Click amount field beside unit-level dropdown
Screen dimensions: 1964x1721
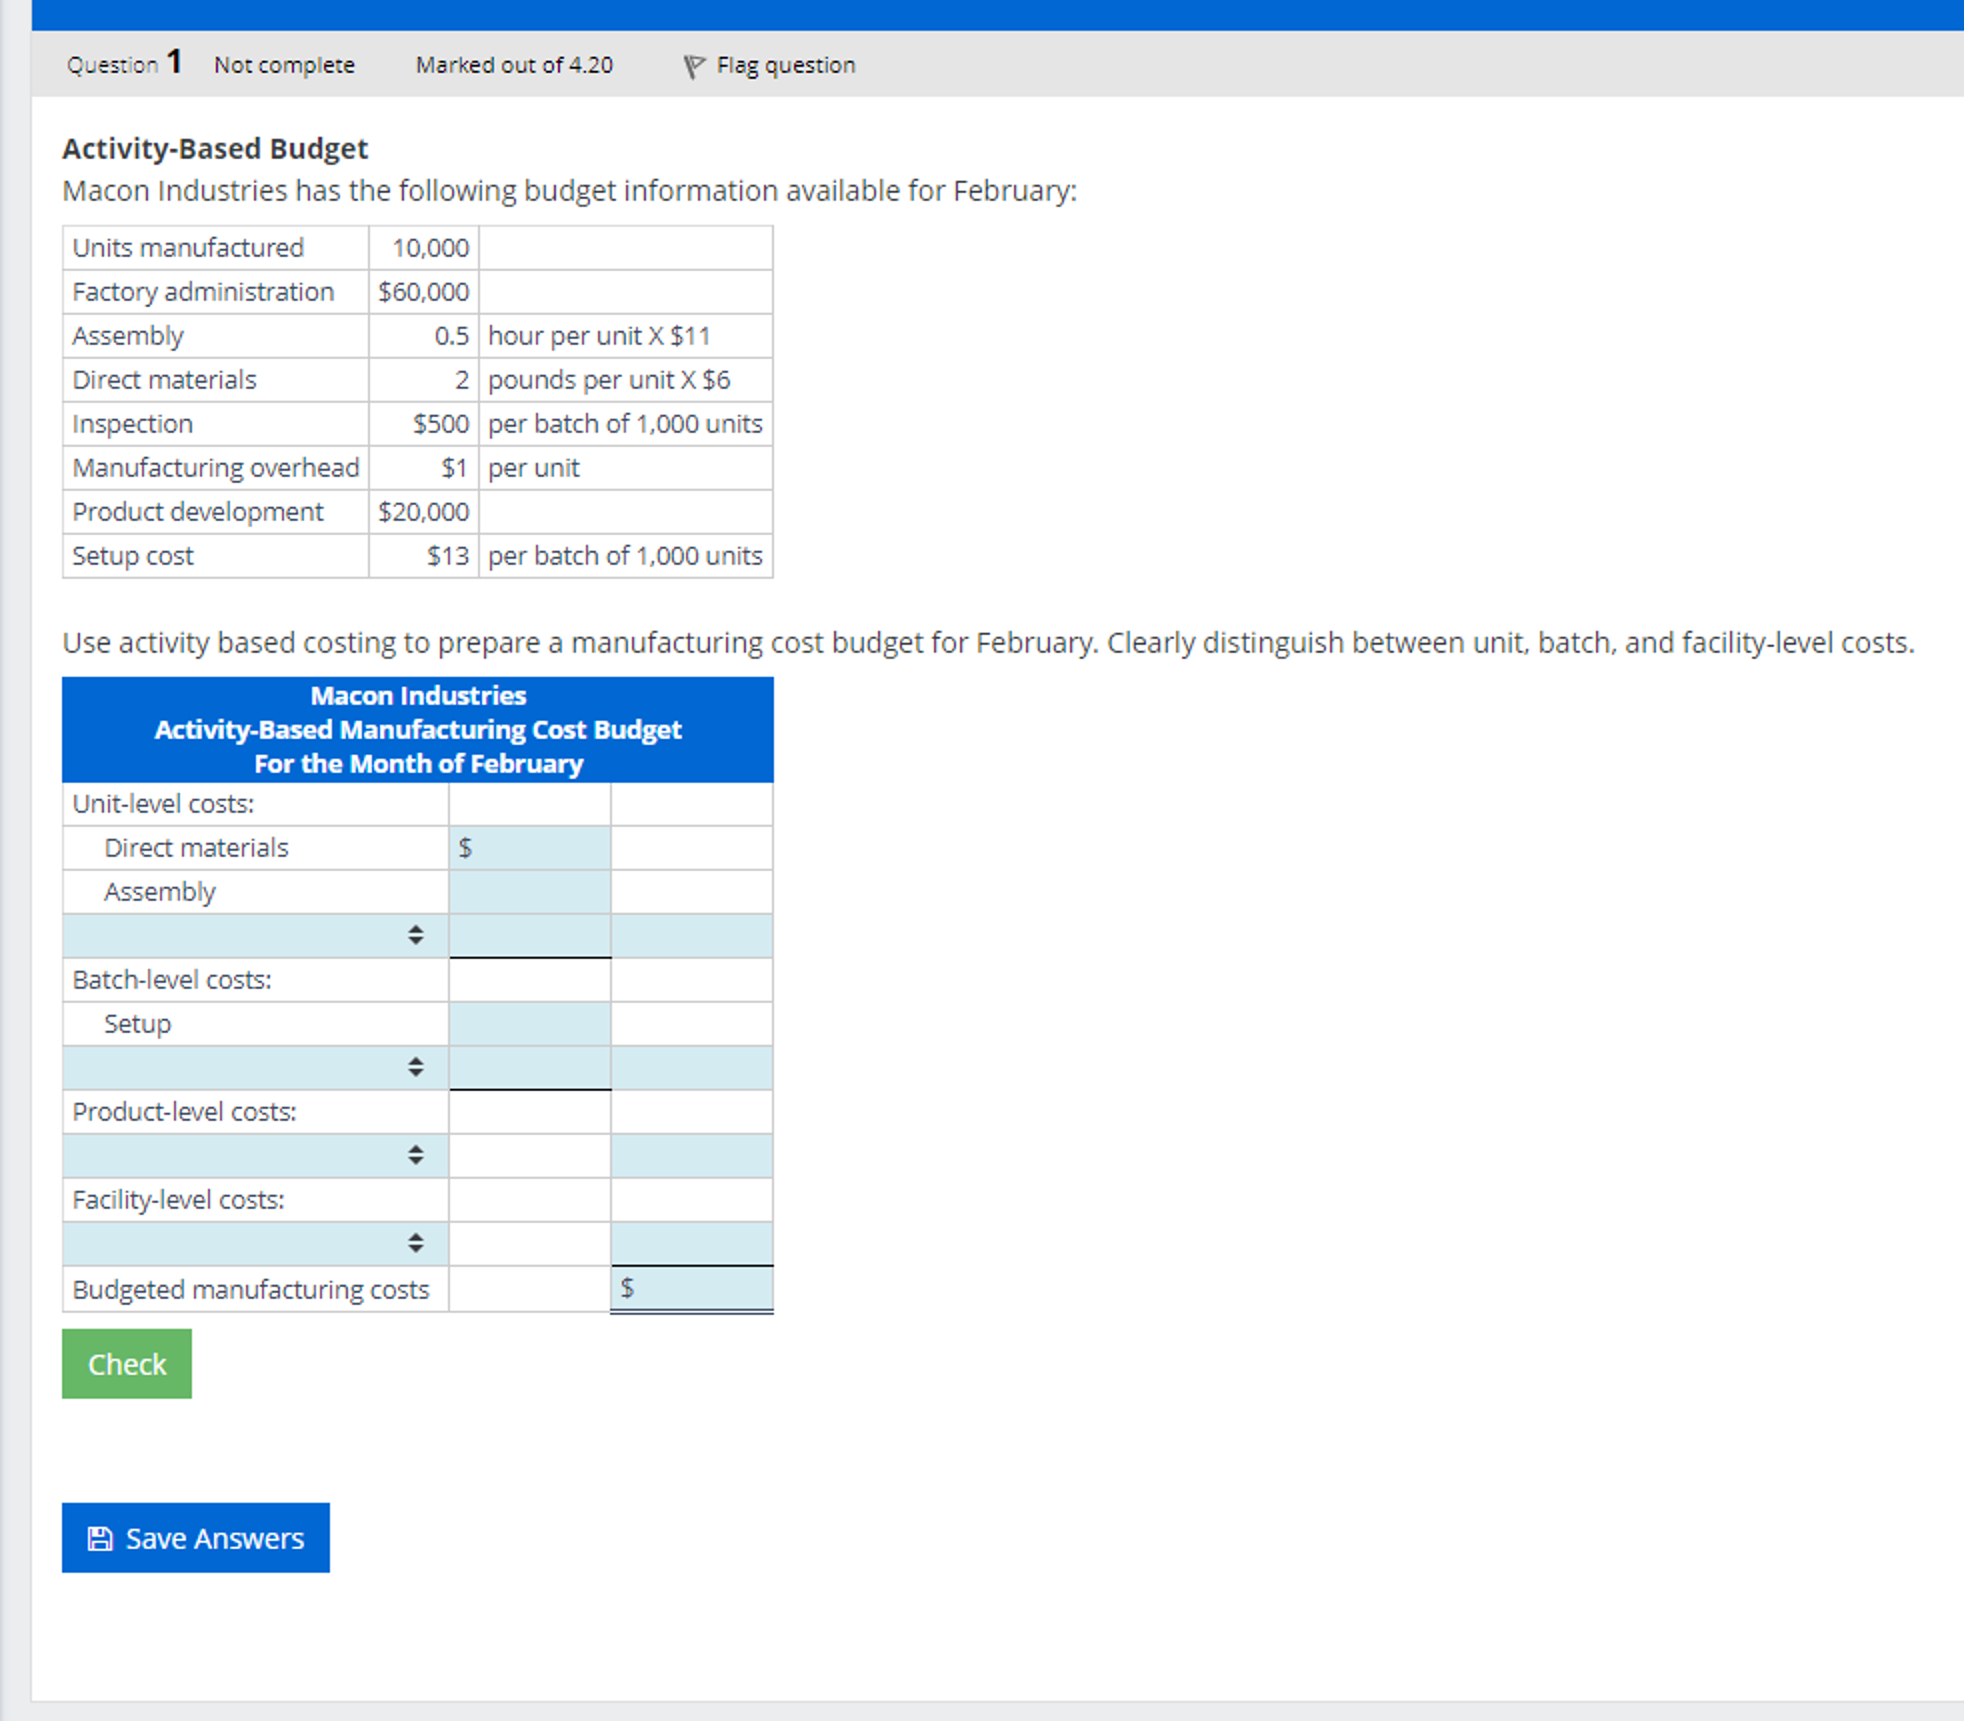click(530, 935)
